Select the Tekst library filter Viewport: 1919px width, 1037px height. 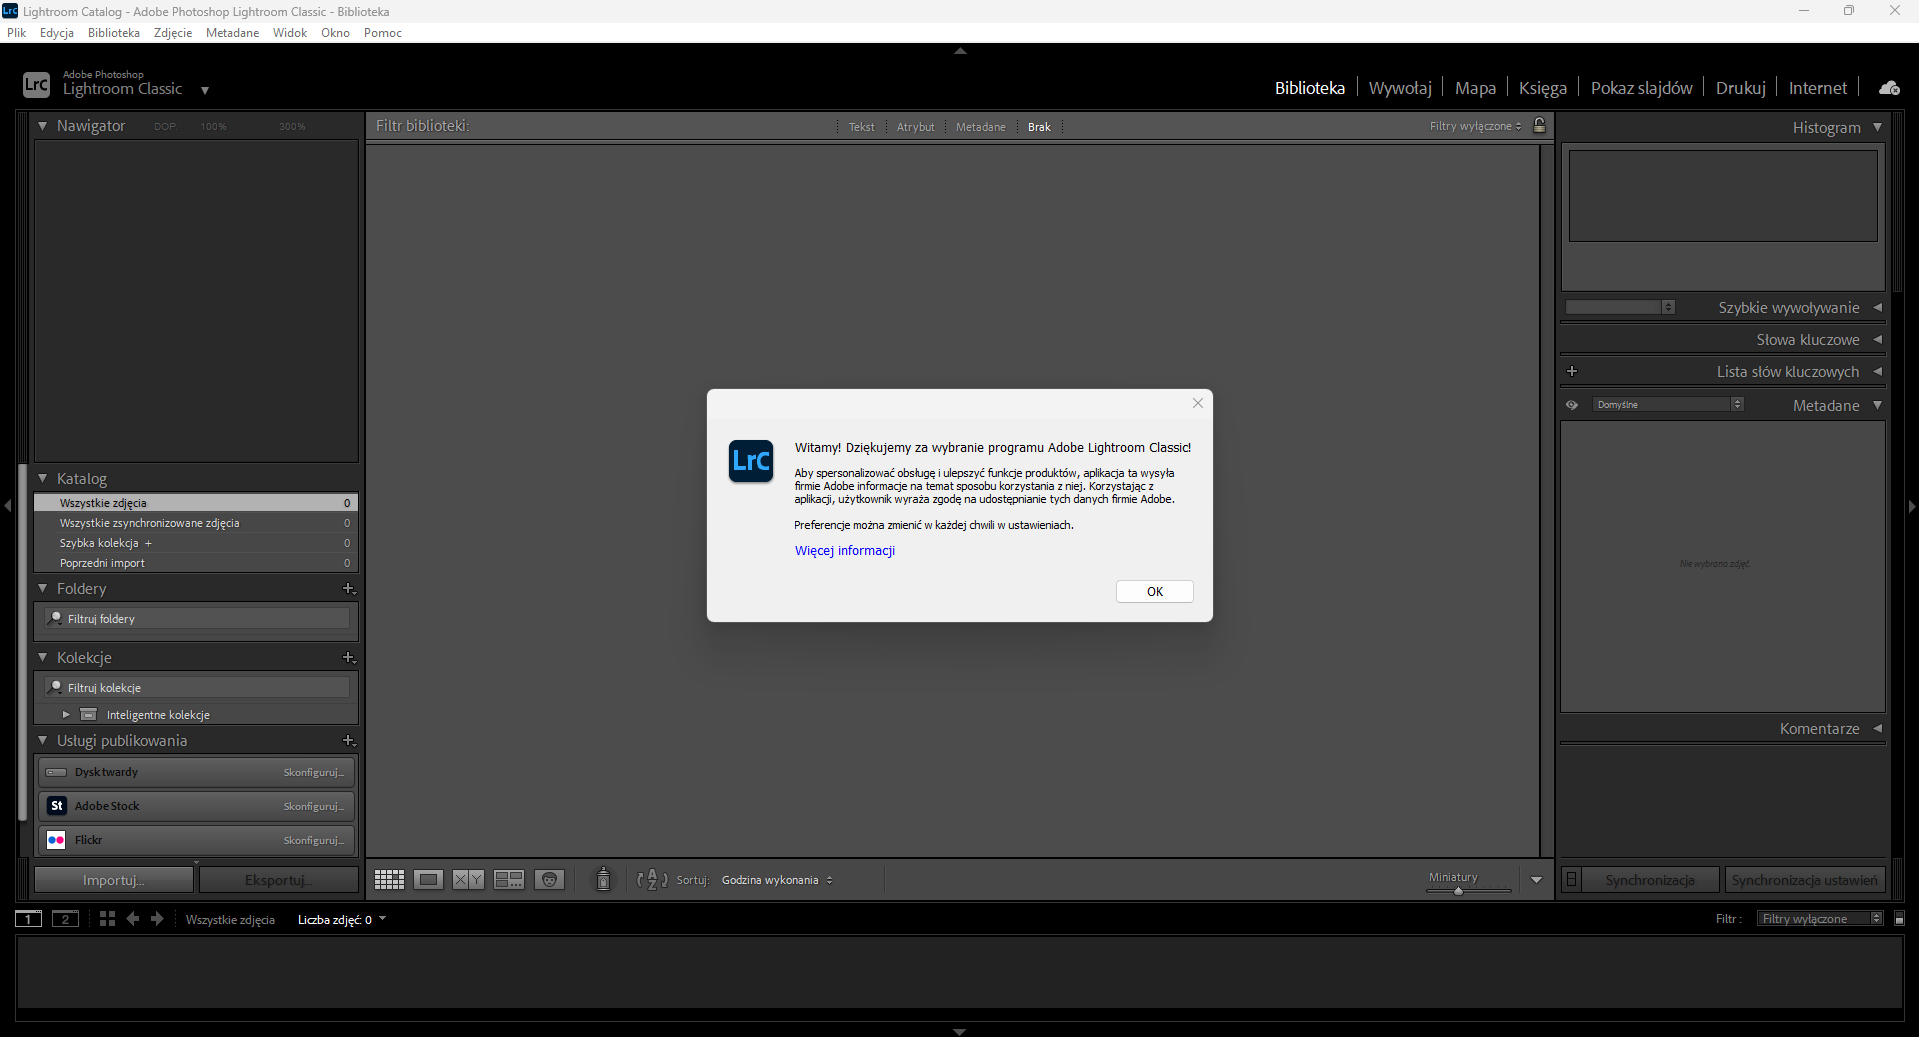click(862, 127)
